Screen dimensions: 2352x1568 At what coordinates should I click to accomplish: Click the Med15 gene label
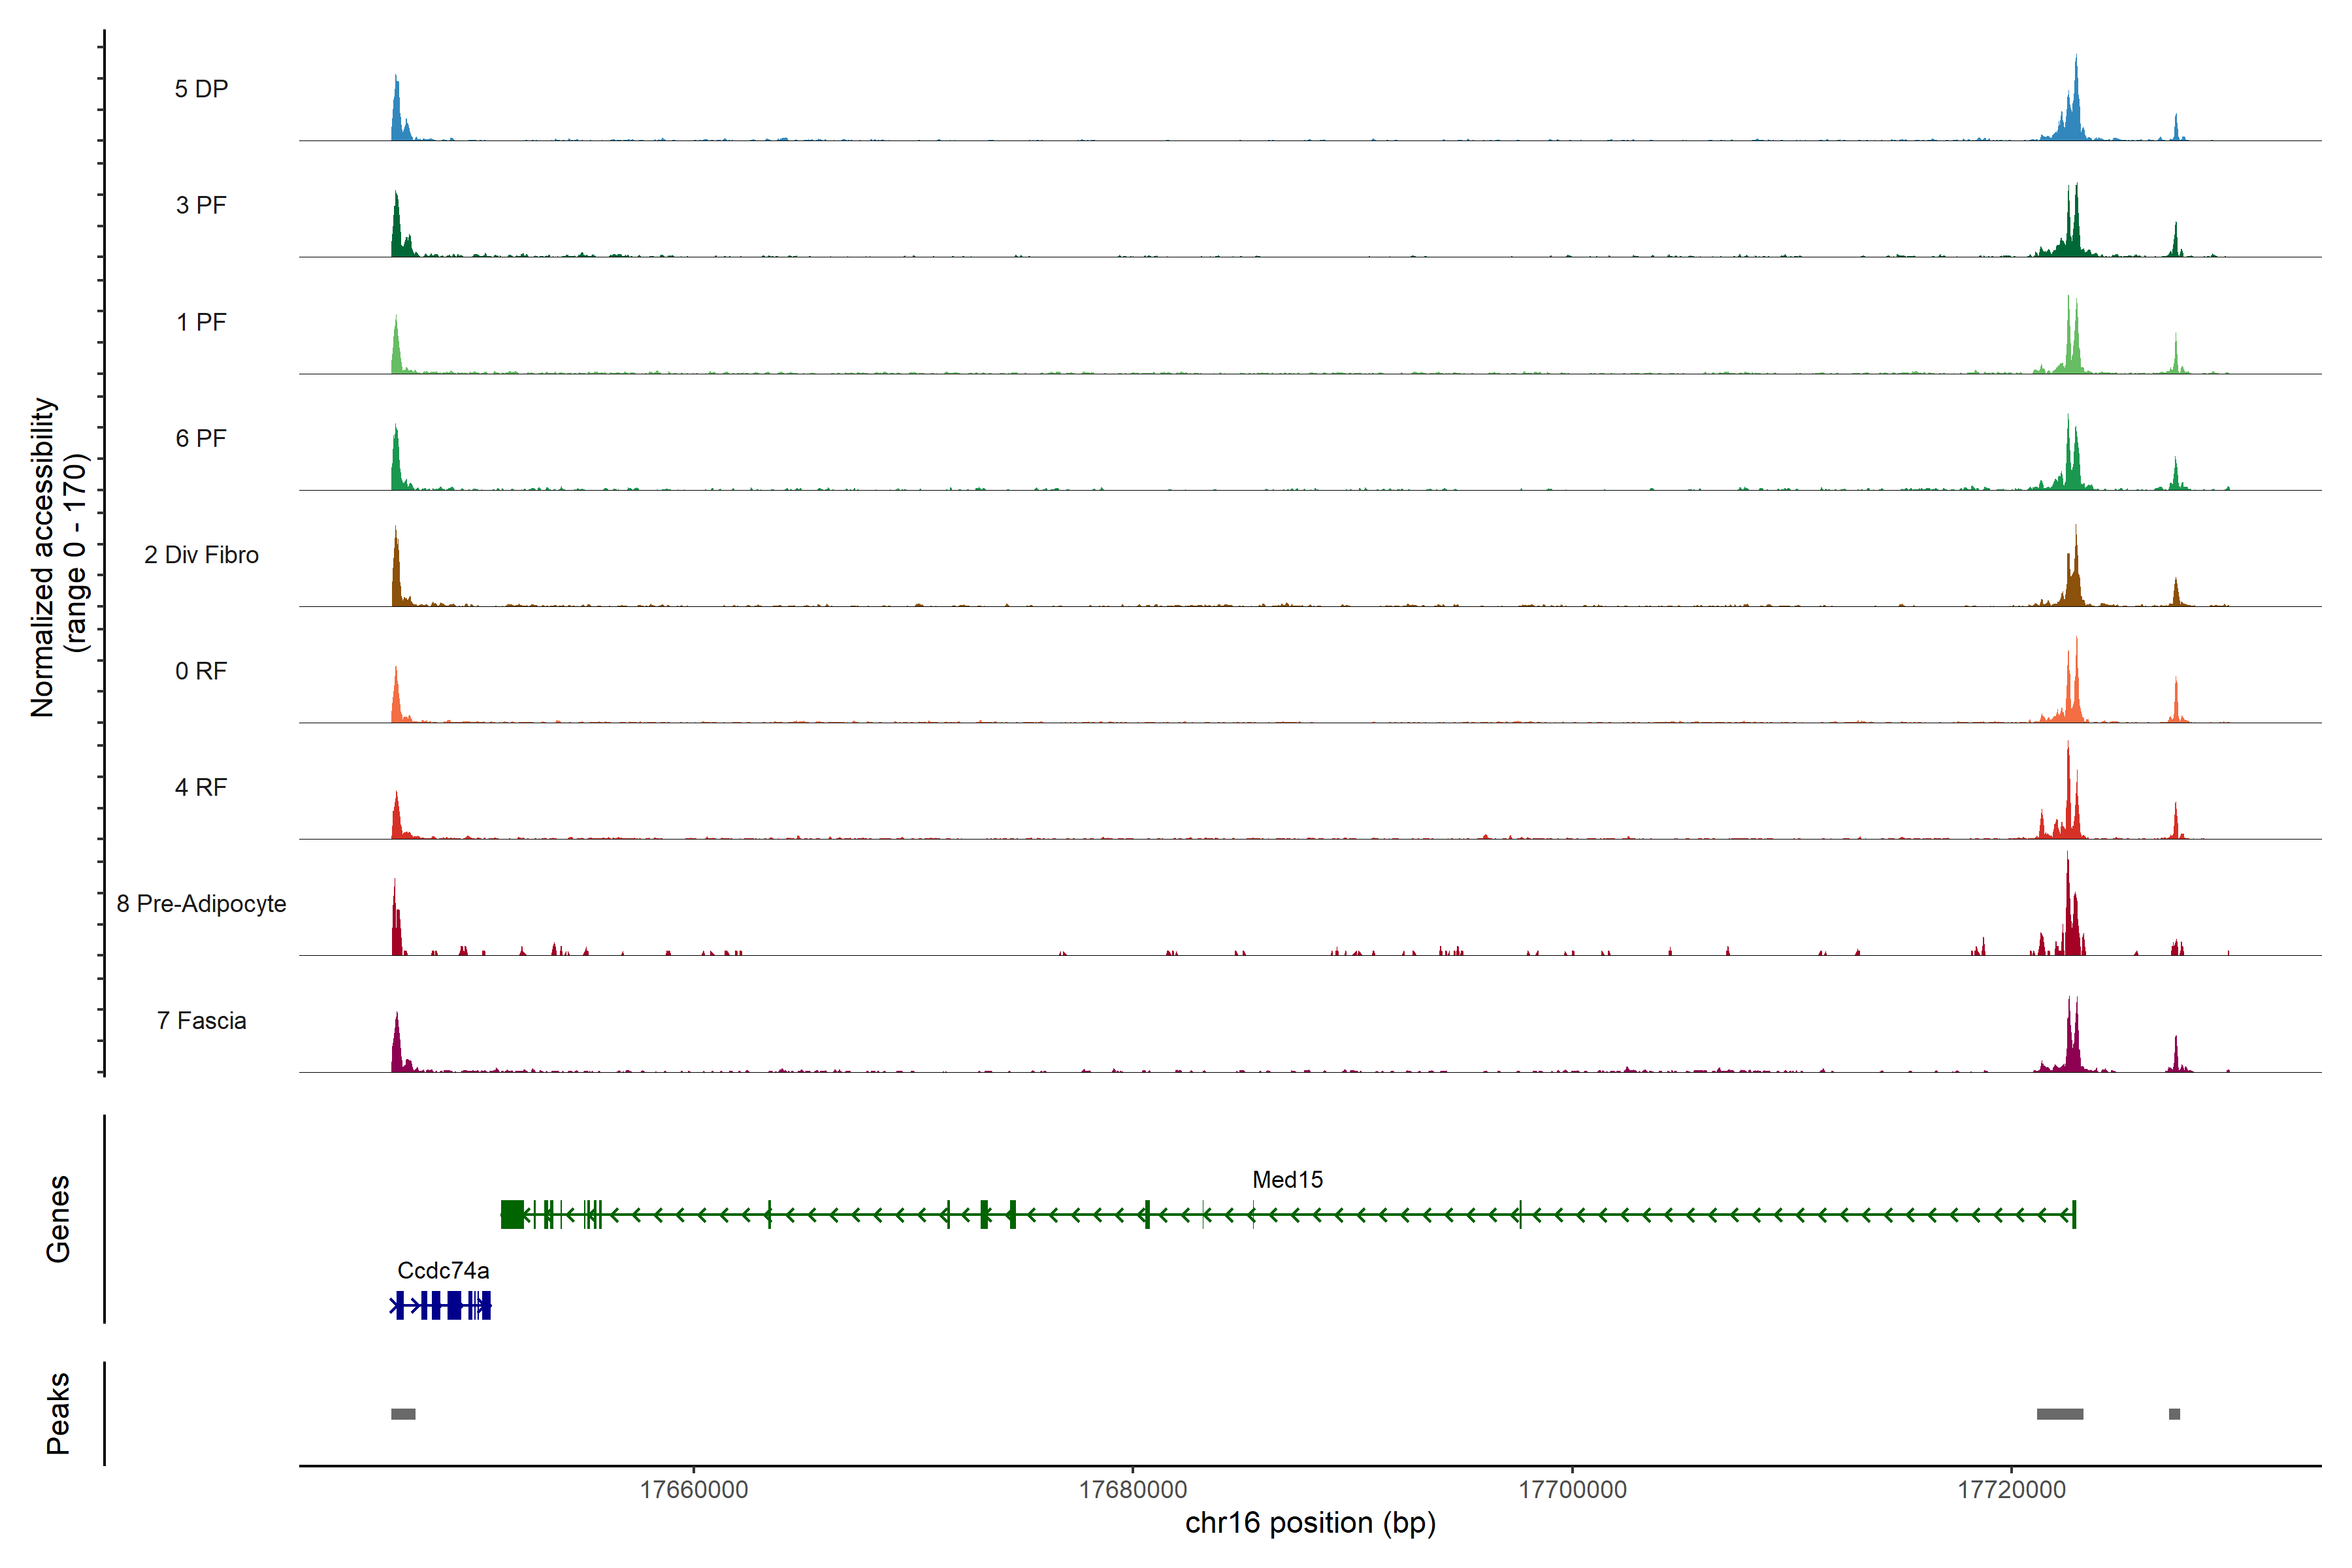click(x=1287, y=1180)
